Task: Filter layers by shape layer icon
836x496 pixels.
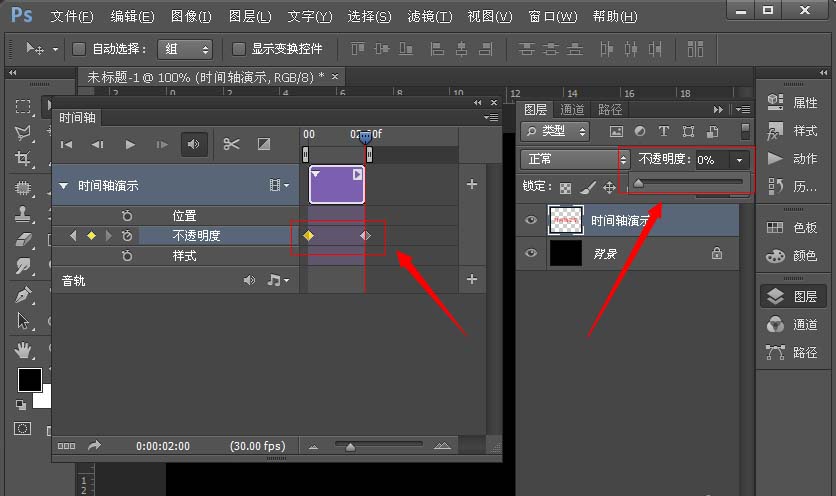Action: pos(688,131)
